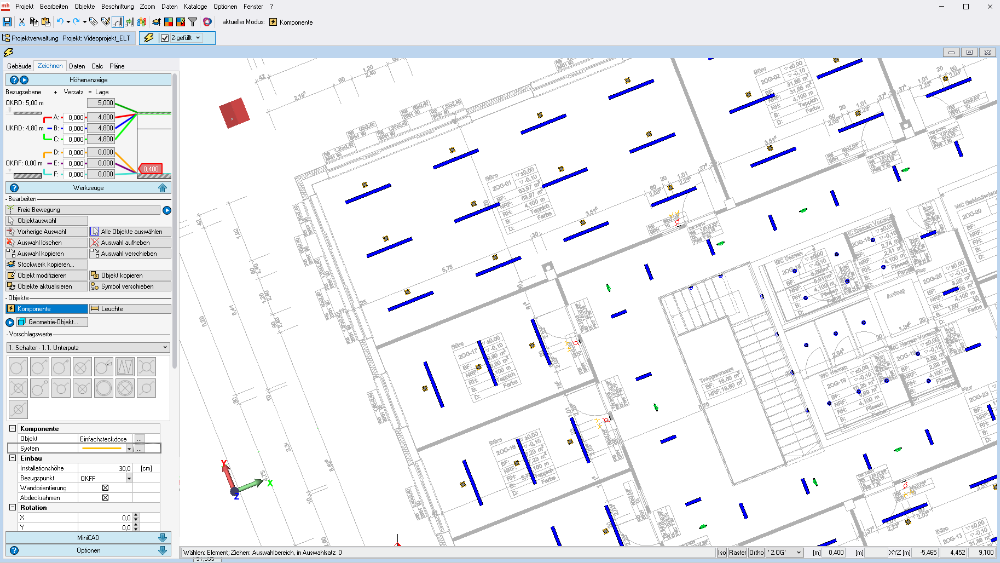Select the first symbol in the Vorschlagswerte grid
This screenshot has width=1000, height=563.
pos(18,367)
